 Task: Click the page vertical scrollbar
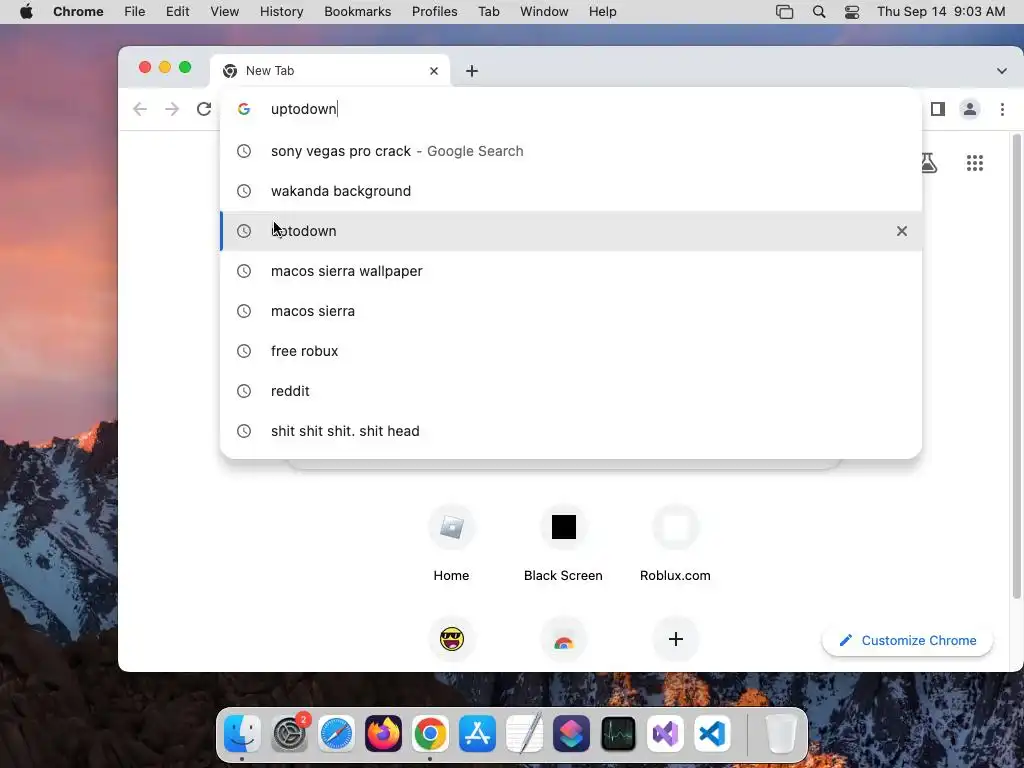coord(1016,366)
